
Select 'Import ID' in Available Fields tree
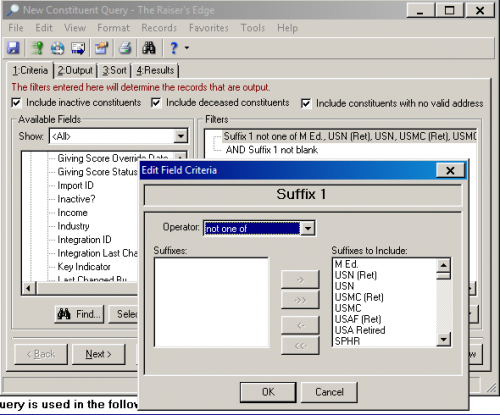coord(75,185)
